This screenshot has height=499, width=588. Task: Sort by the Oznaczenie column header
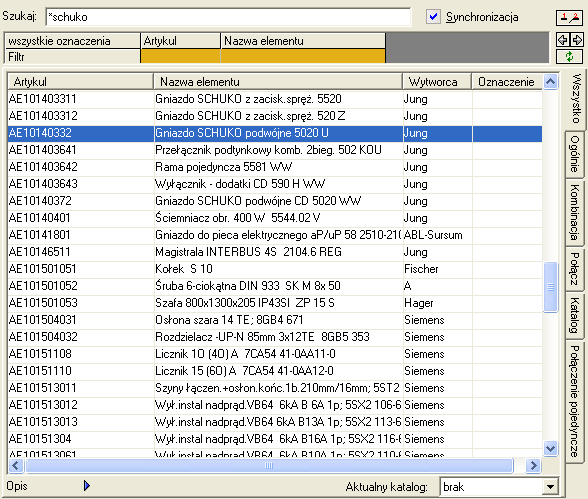pos(507,81)
